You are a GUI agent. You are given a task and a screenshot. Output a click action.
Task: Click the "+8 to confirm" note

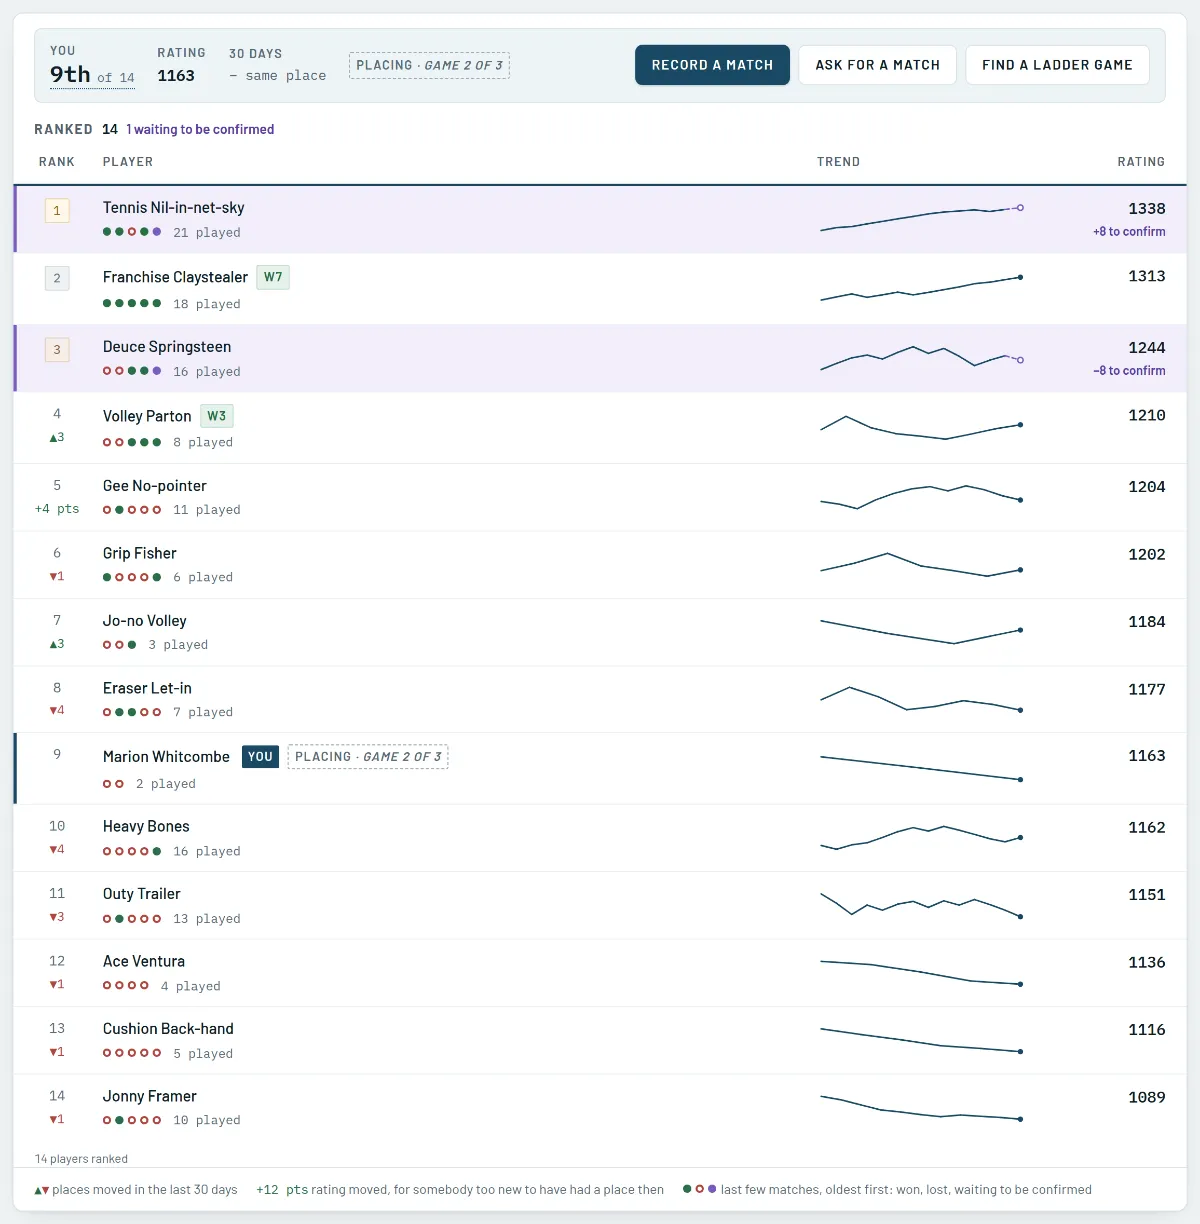point(1129,232)
